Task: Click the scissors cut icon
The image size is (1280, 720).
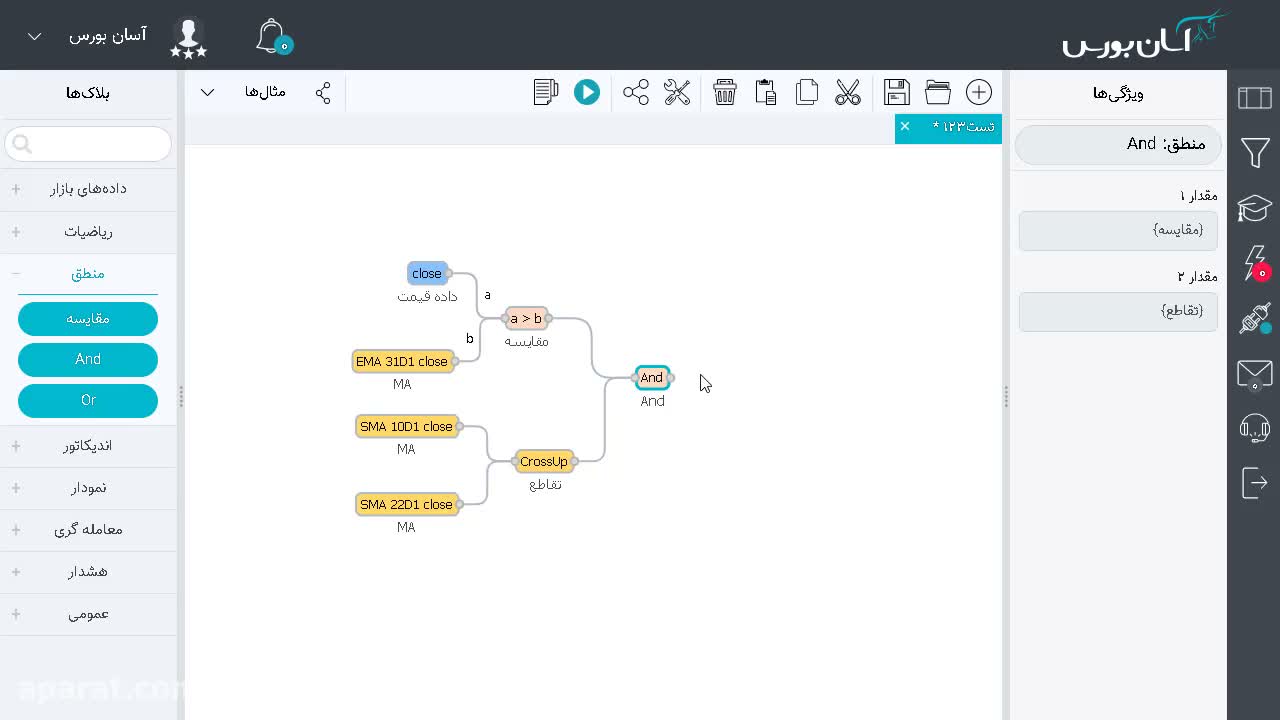Action: click(x=848, y=92)
